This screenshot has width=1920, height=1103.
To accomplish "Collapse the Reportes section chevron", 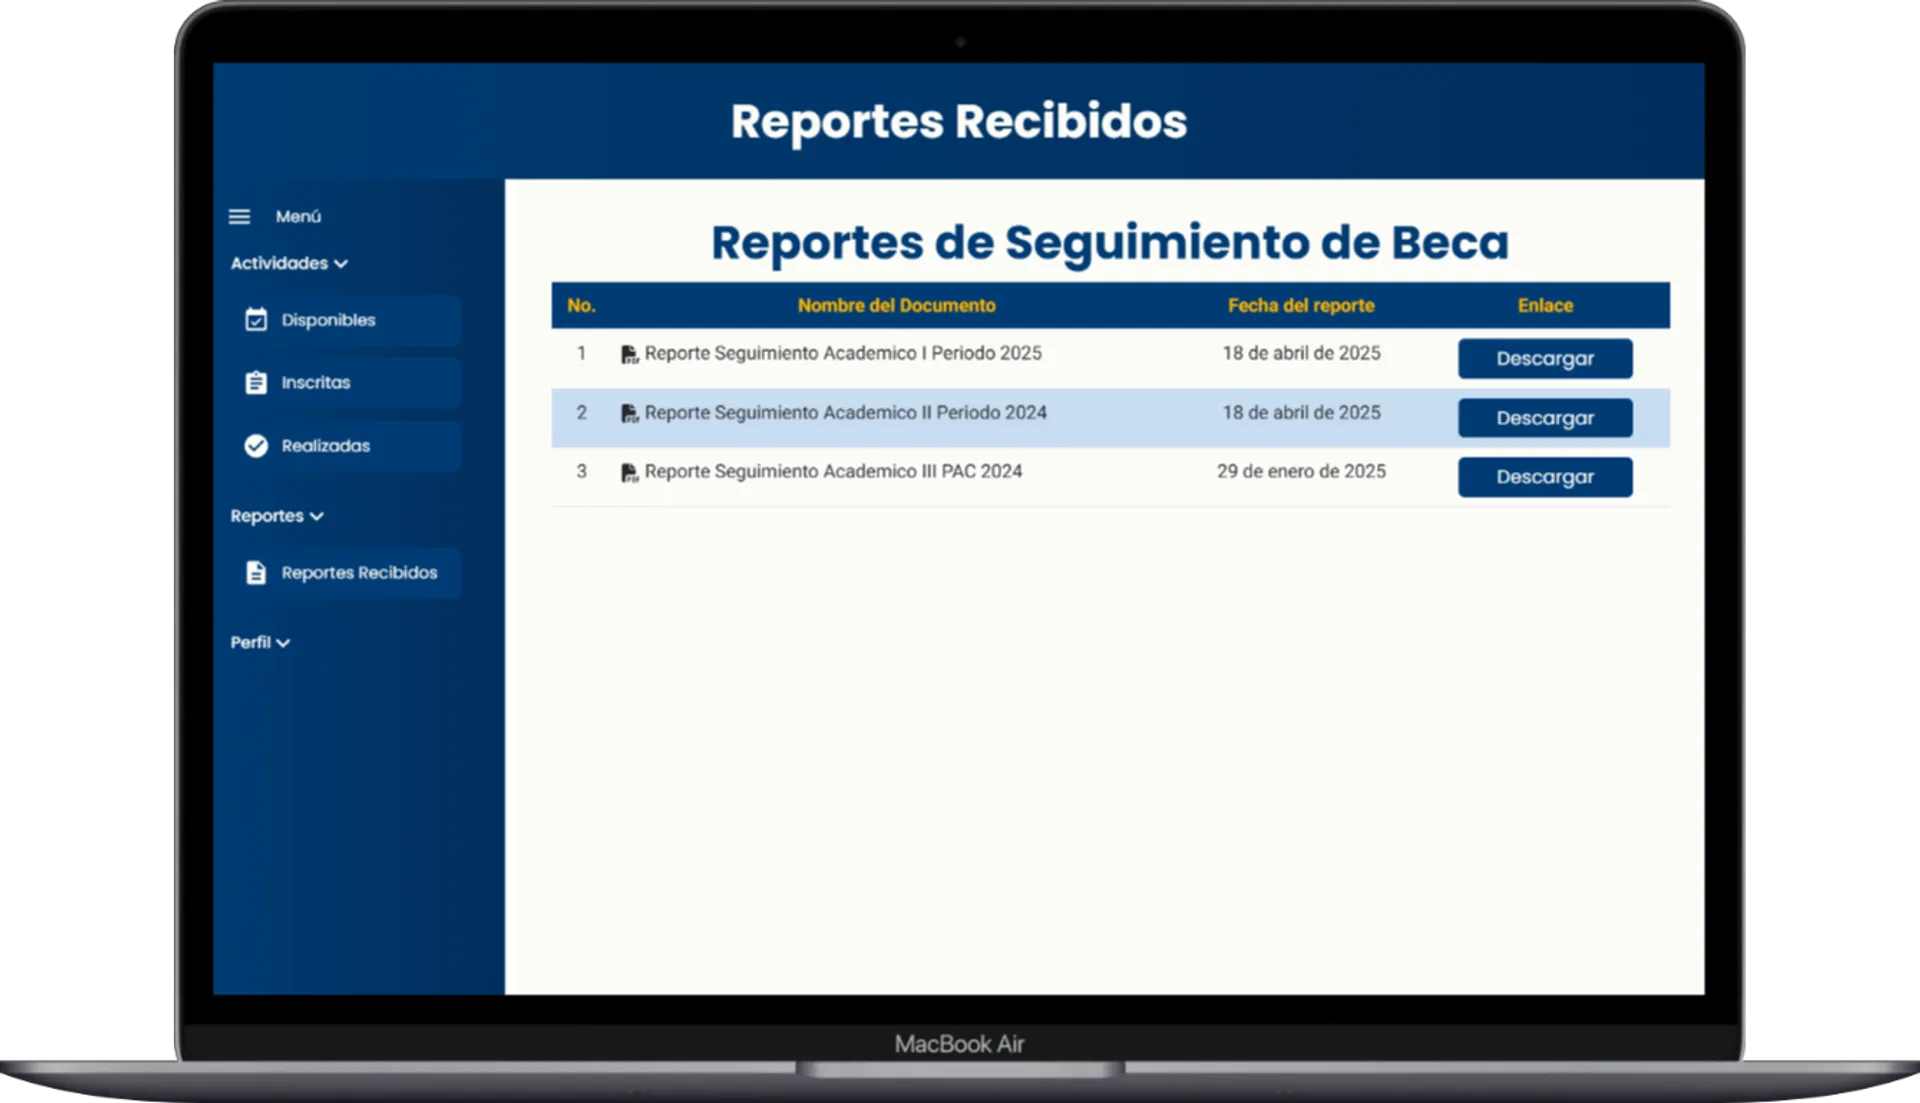I will pos(317,517).
